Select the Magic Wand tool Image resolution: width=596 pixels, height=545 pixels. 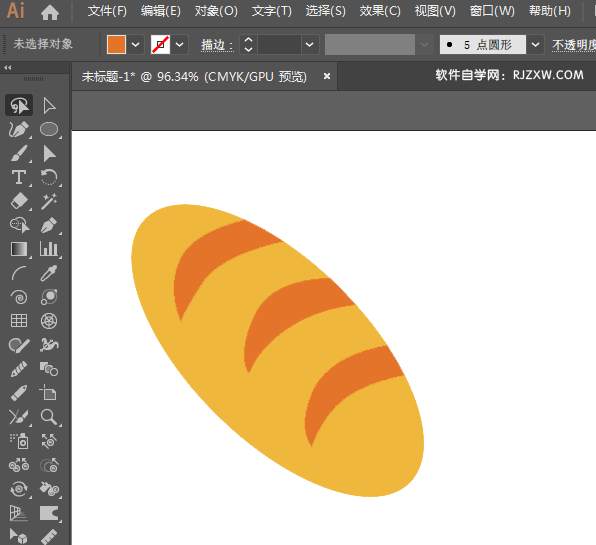49,201
